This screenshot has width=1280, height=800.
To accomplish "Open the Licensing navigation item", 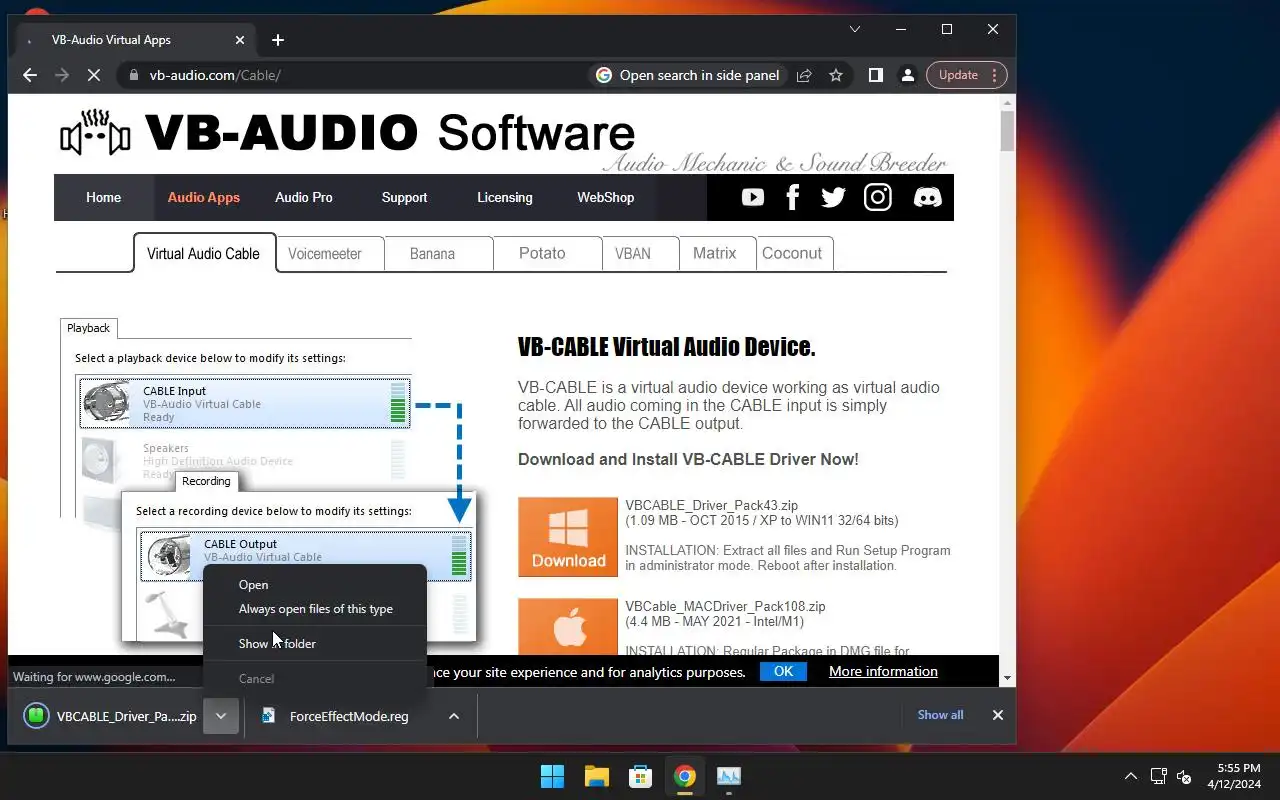I will [505, 197].
